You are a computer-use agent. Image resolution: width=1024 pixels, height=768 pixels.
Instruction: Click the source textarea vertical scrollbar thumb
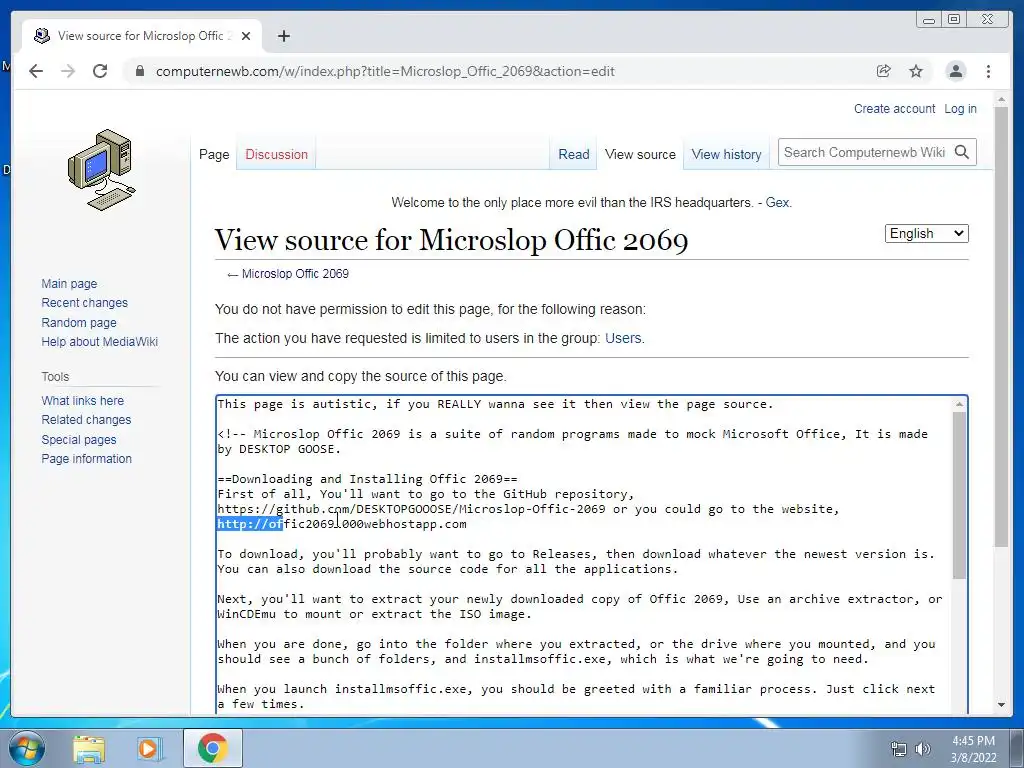point(959,495)
